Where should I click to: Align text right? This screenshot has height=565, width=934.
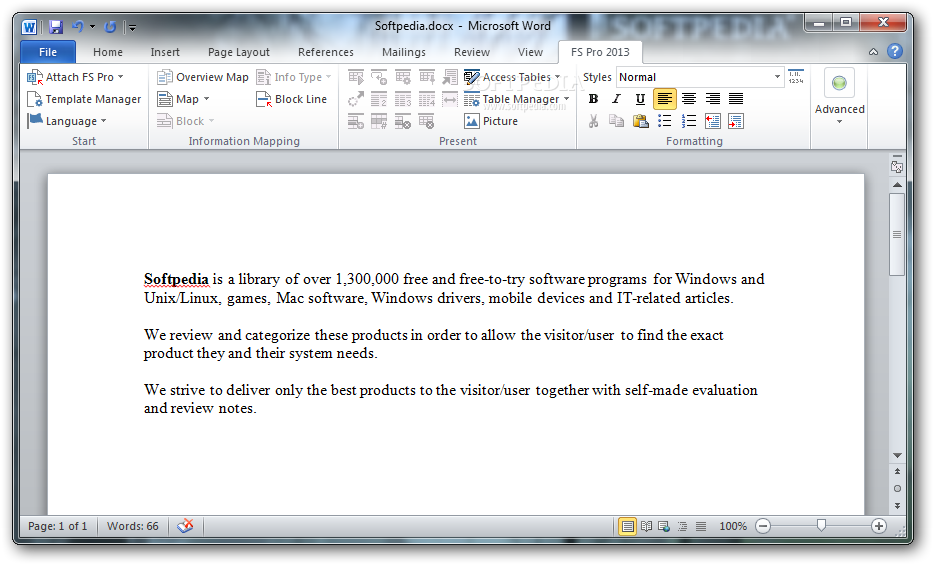coord(712,99)
